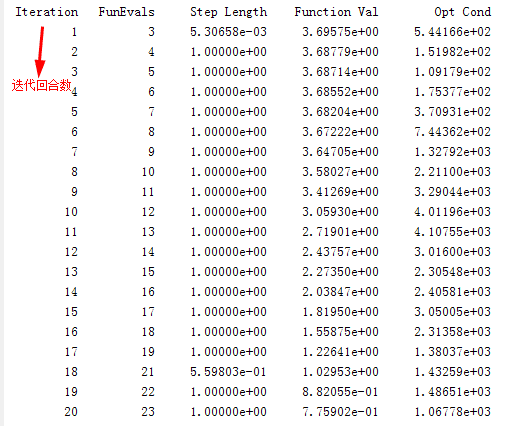This screenshot has height=426, width=521.
Task: Click iteration number 20
Action: click(x=71, y=412)
